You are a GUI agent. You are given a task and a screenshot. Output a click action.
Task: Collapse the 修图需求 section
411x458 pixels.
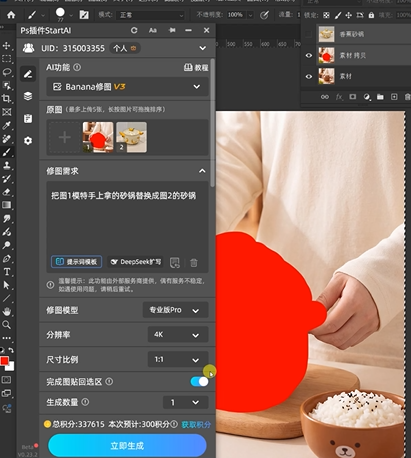point(202,171)
